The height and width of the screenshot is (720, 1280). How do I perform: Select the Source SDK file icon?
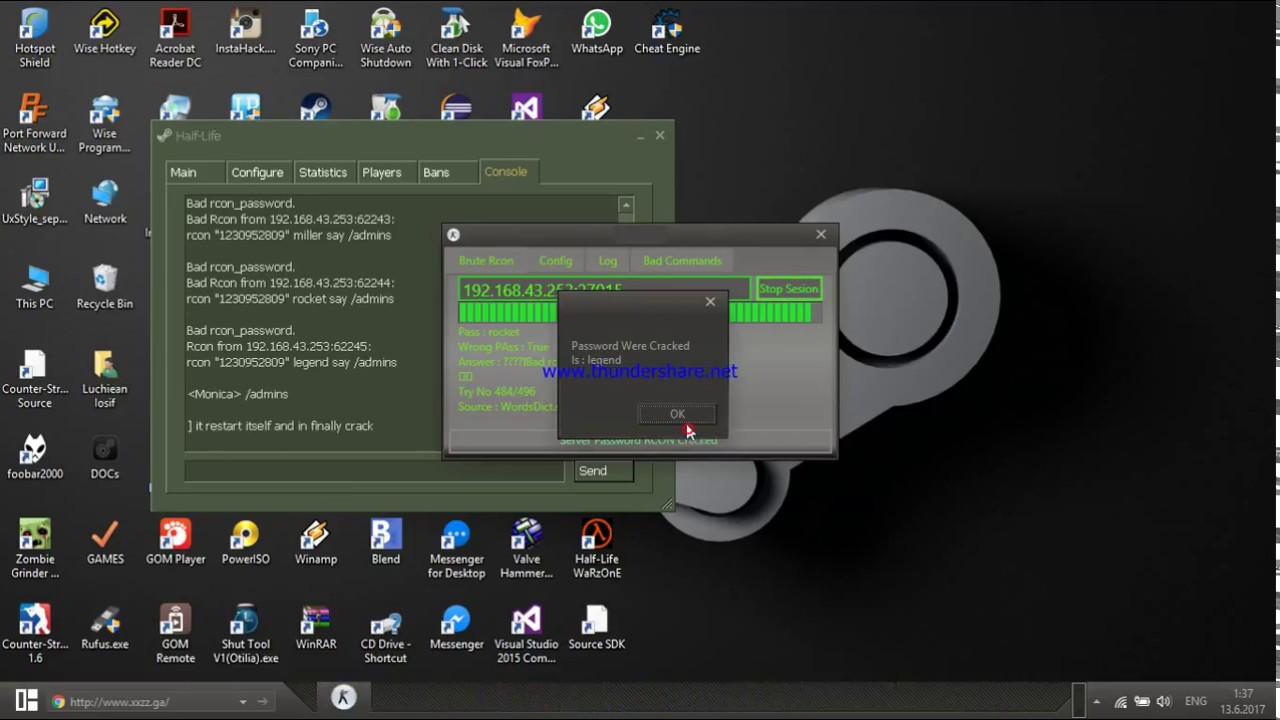coord(597,627)
